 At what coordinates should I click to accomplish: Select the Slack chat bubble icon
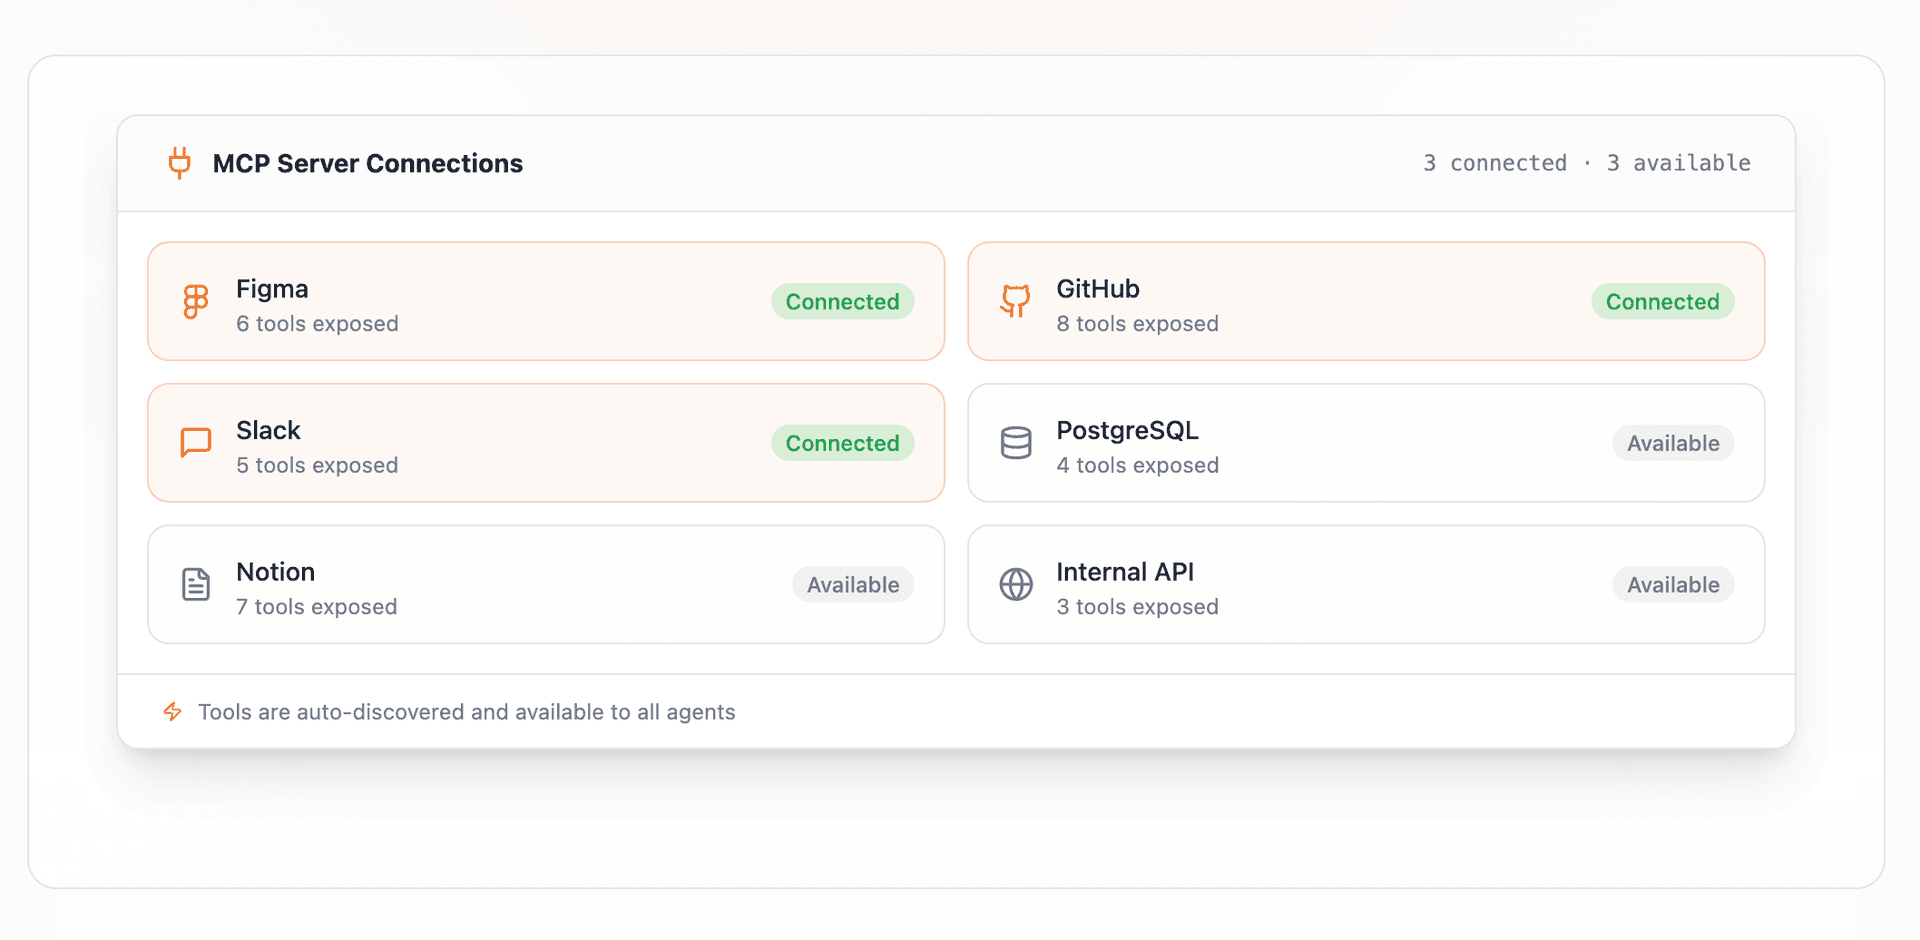(x=196, y=443)
